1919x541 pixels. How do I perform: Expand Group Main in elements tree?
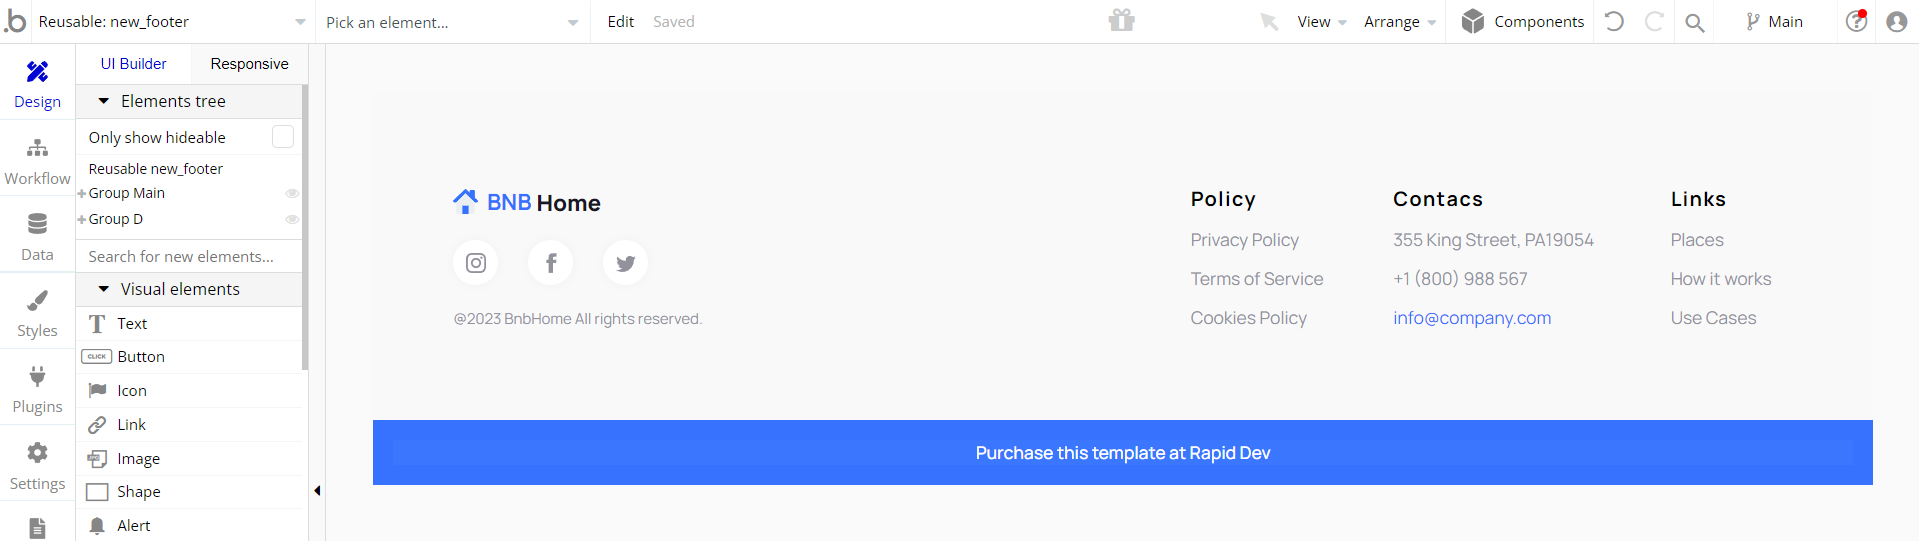tap(82, 194)
